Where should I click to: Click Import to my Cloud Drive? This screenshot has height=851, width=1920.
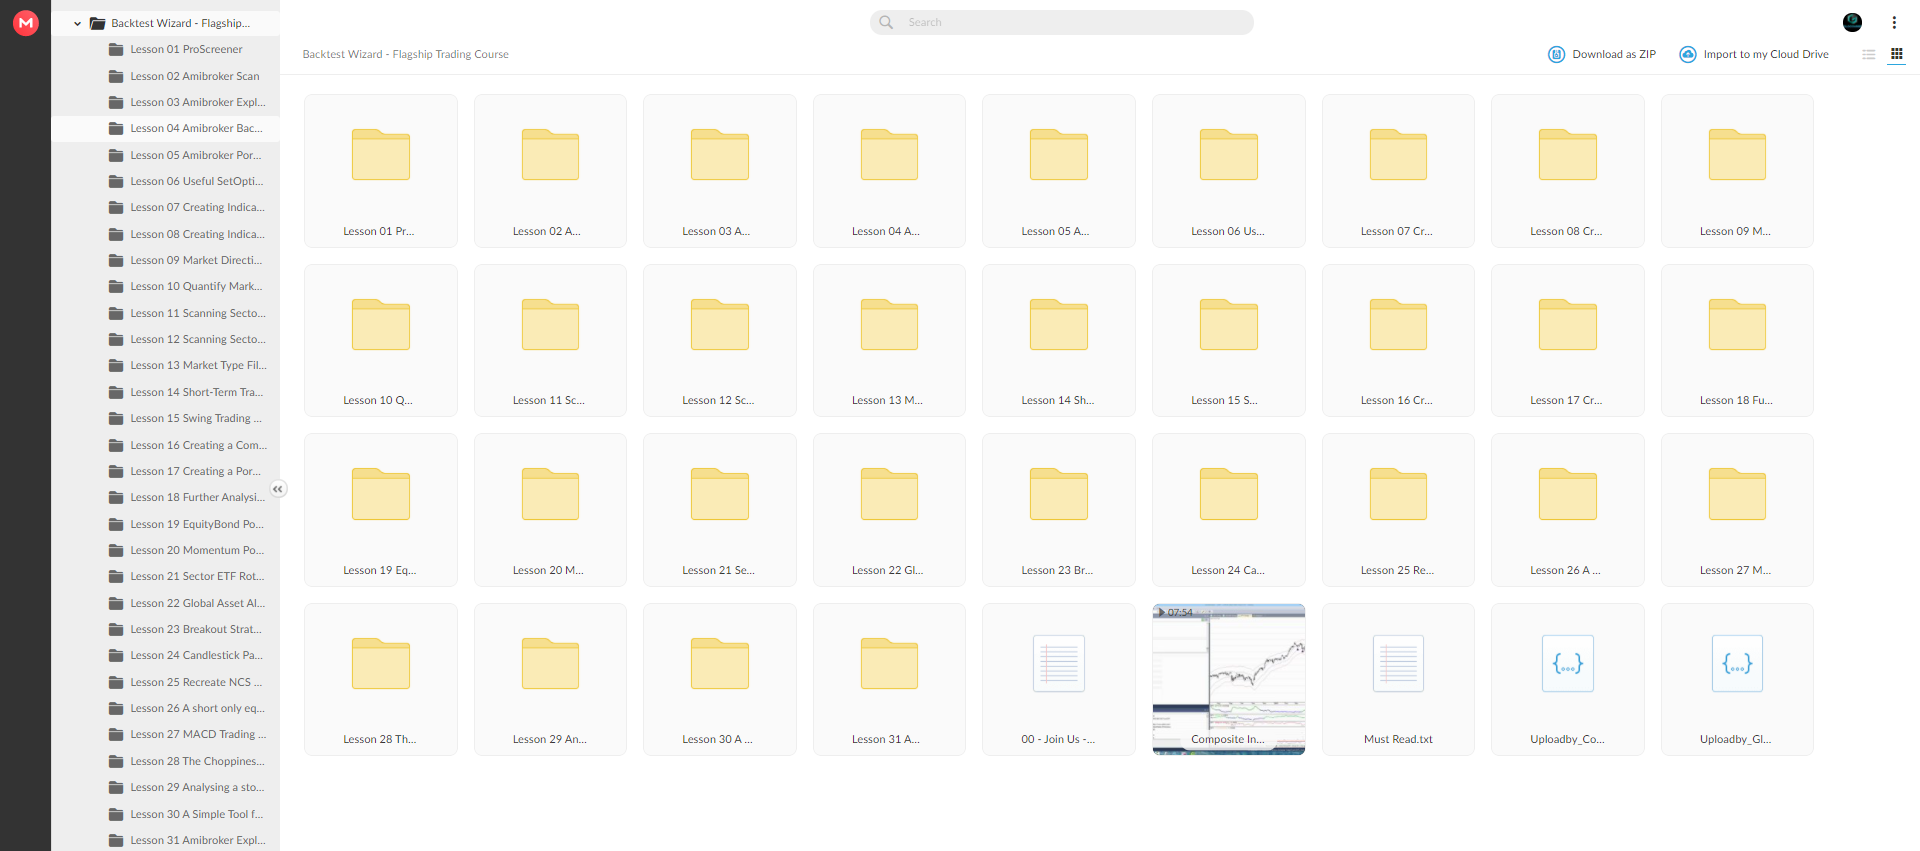(1754, 54)
